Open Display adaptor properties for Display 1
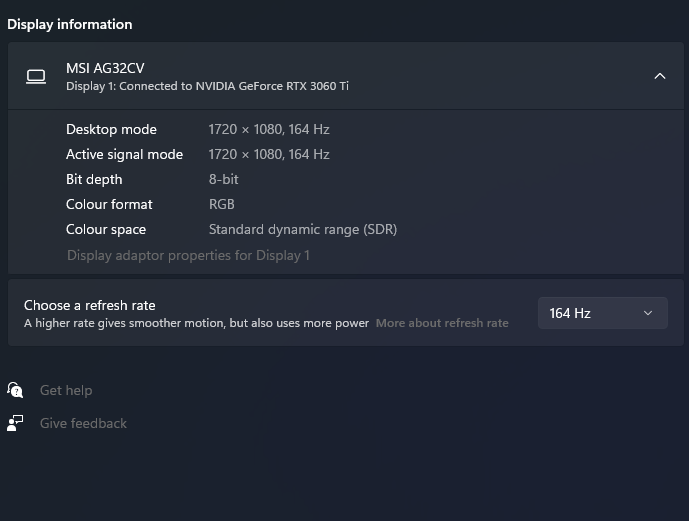The height and width of the screenshot is (521, 689). [188, 255]
